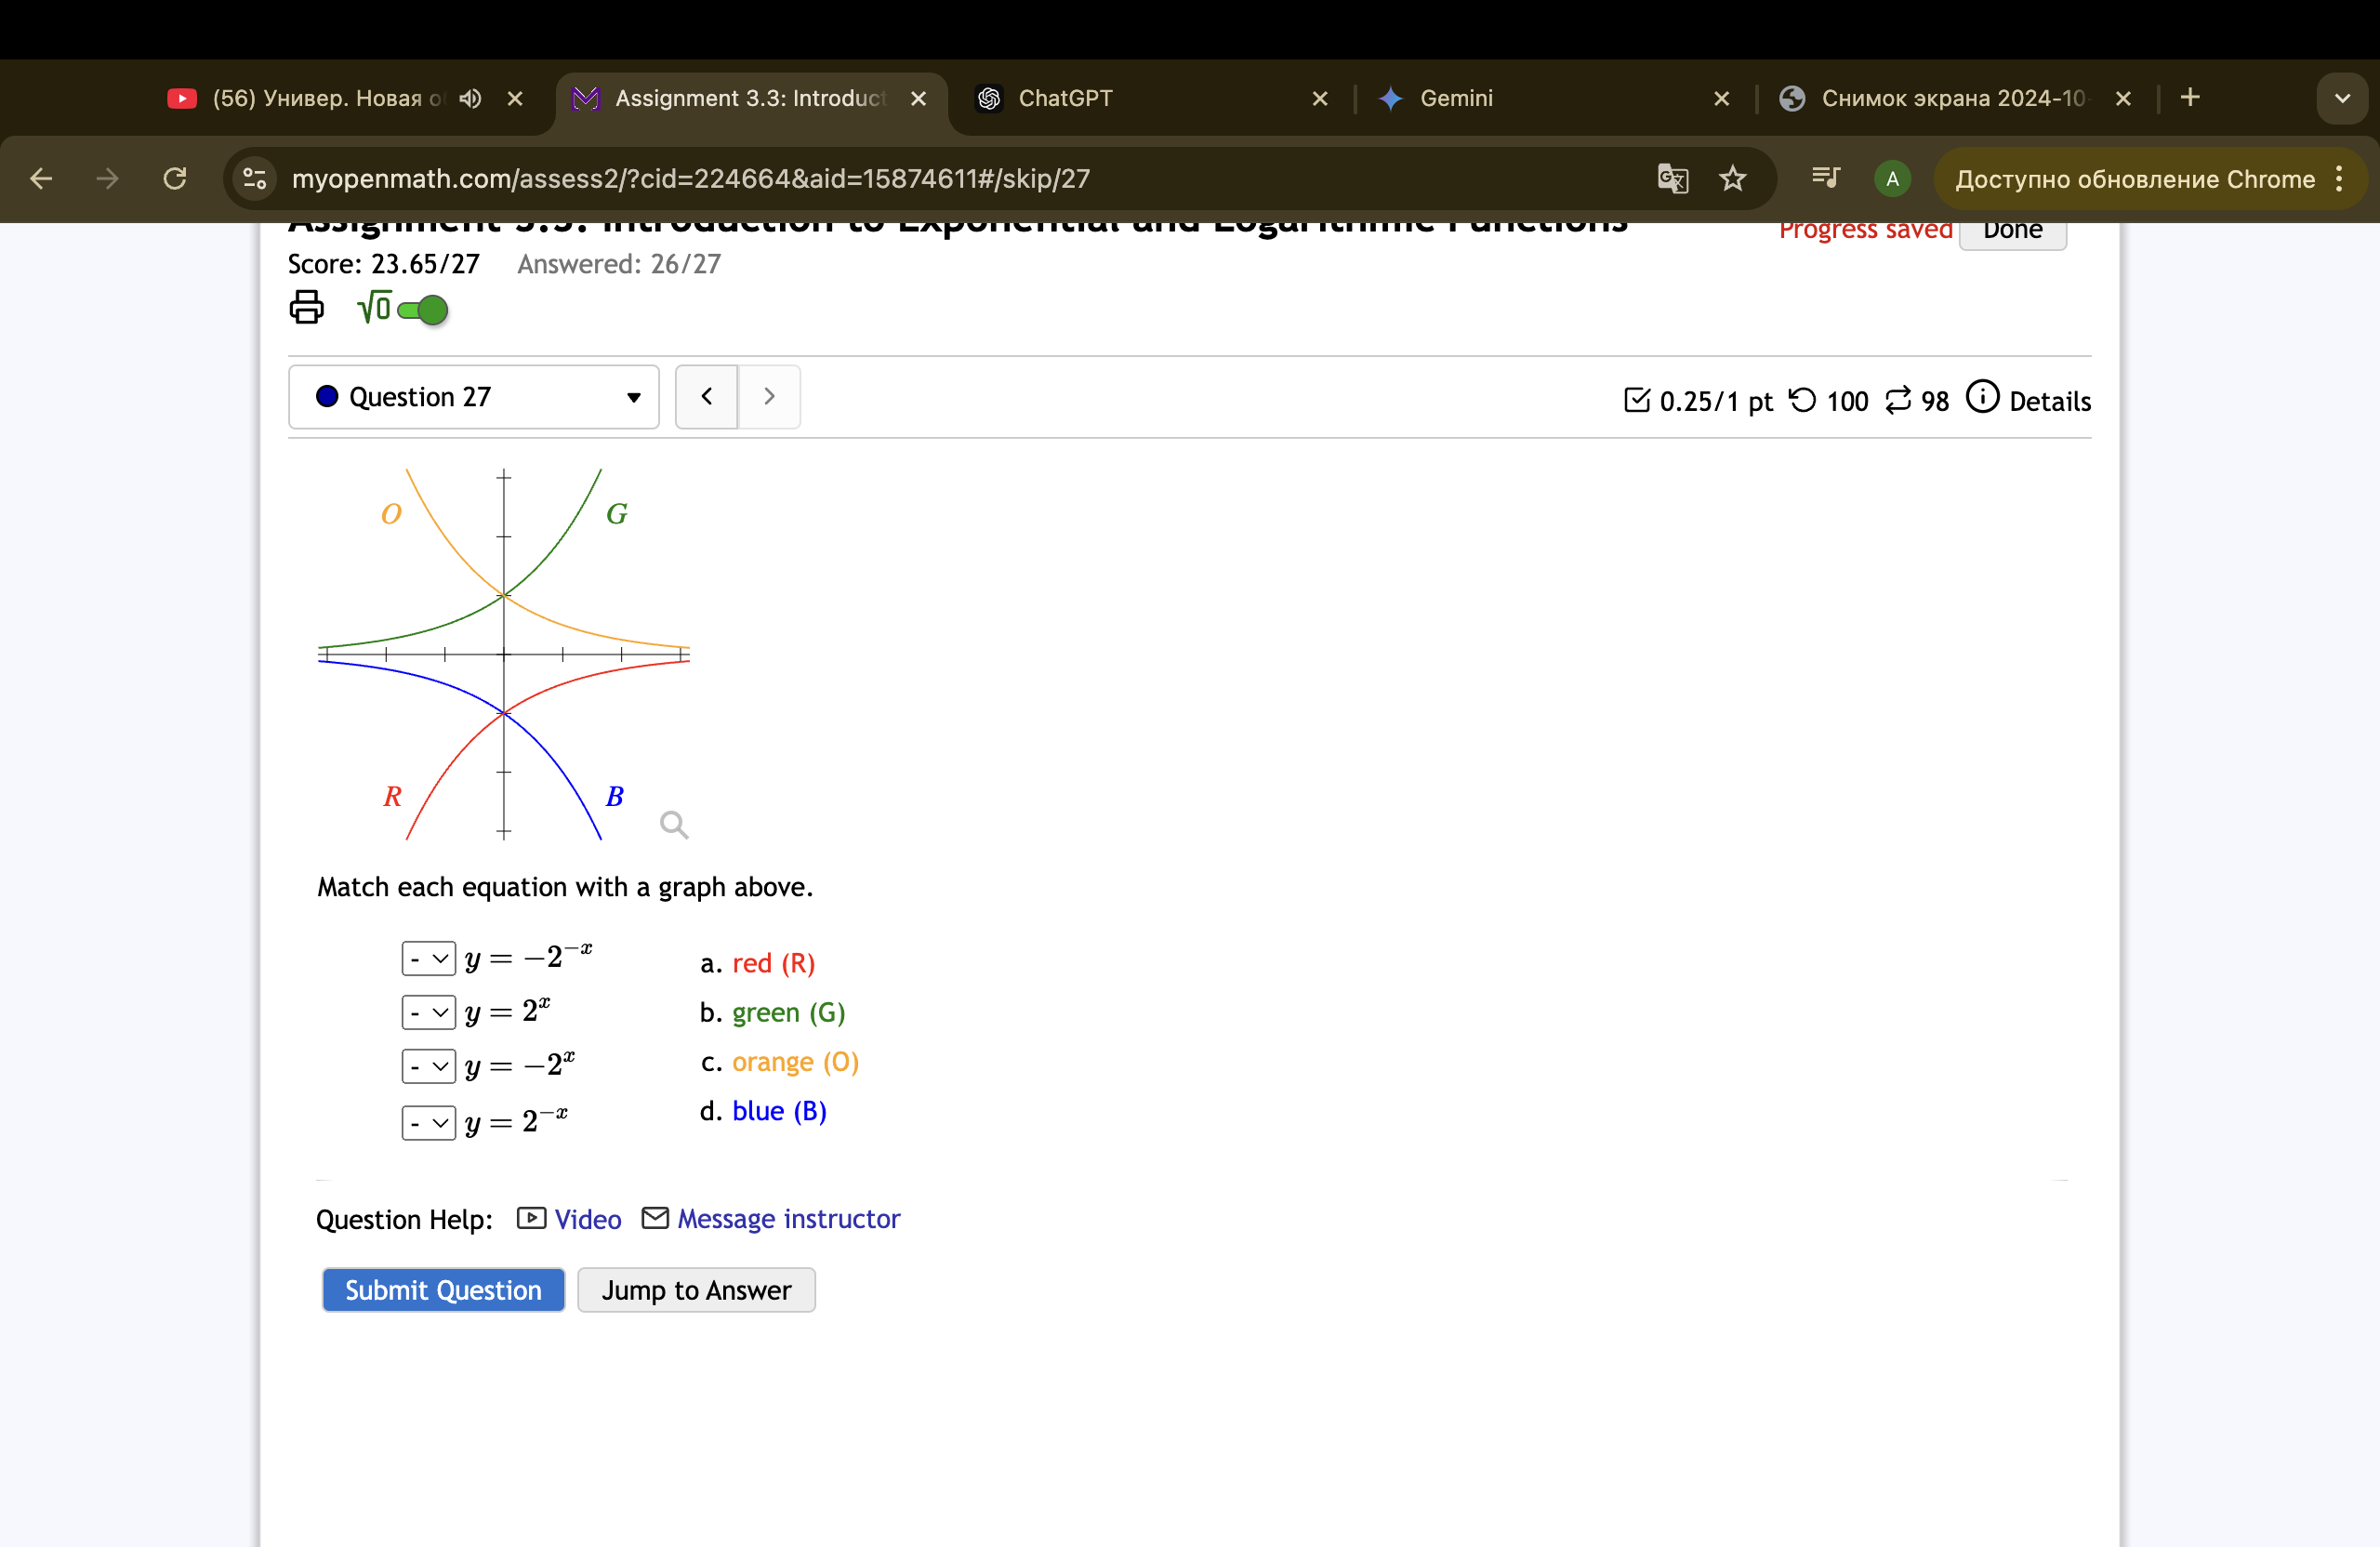This screenshot has width=2380, height=1547.
Task: Click the 0.25/1 pt score indicator
Action: click(x=1698, y=401)
